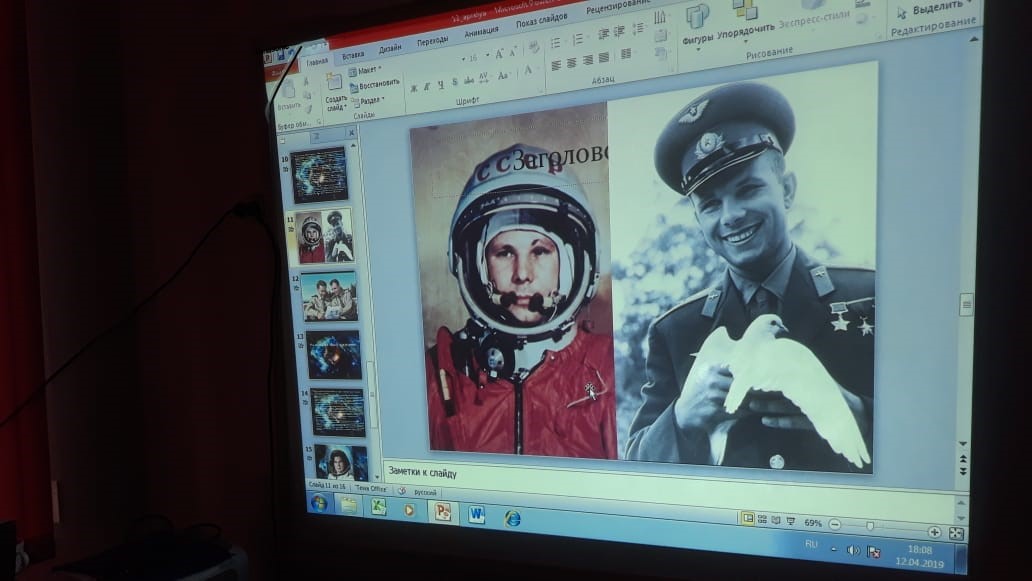Open the Макет layout dropdown
Image resolution: width=1032 pixels, height=581 pixels.
367,70
